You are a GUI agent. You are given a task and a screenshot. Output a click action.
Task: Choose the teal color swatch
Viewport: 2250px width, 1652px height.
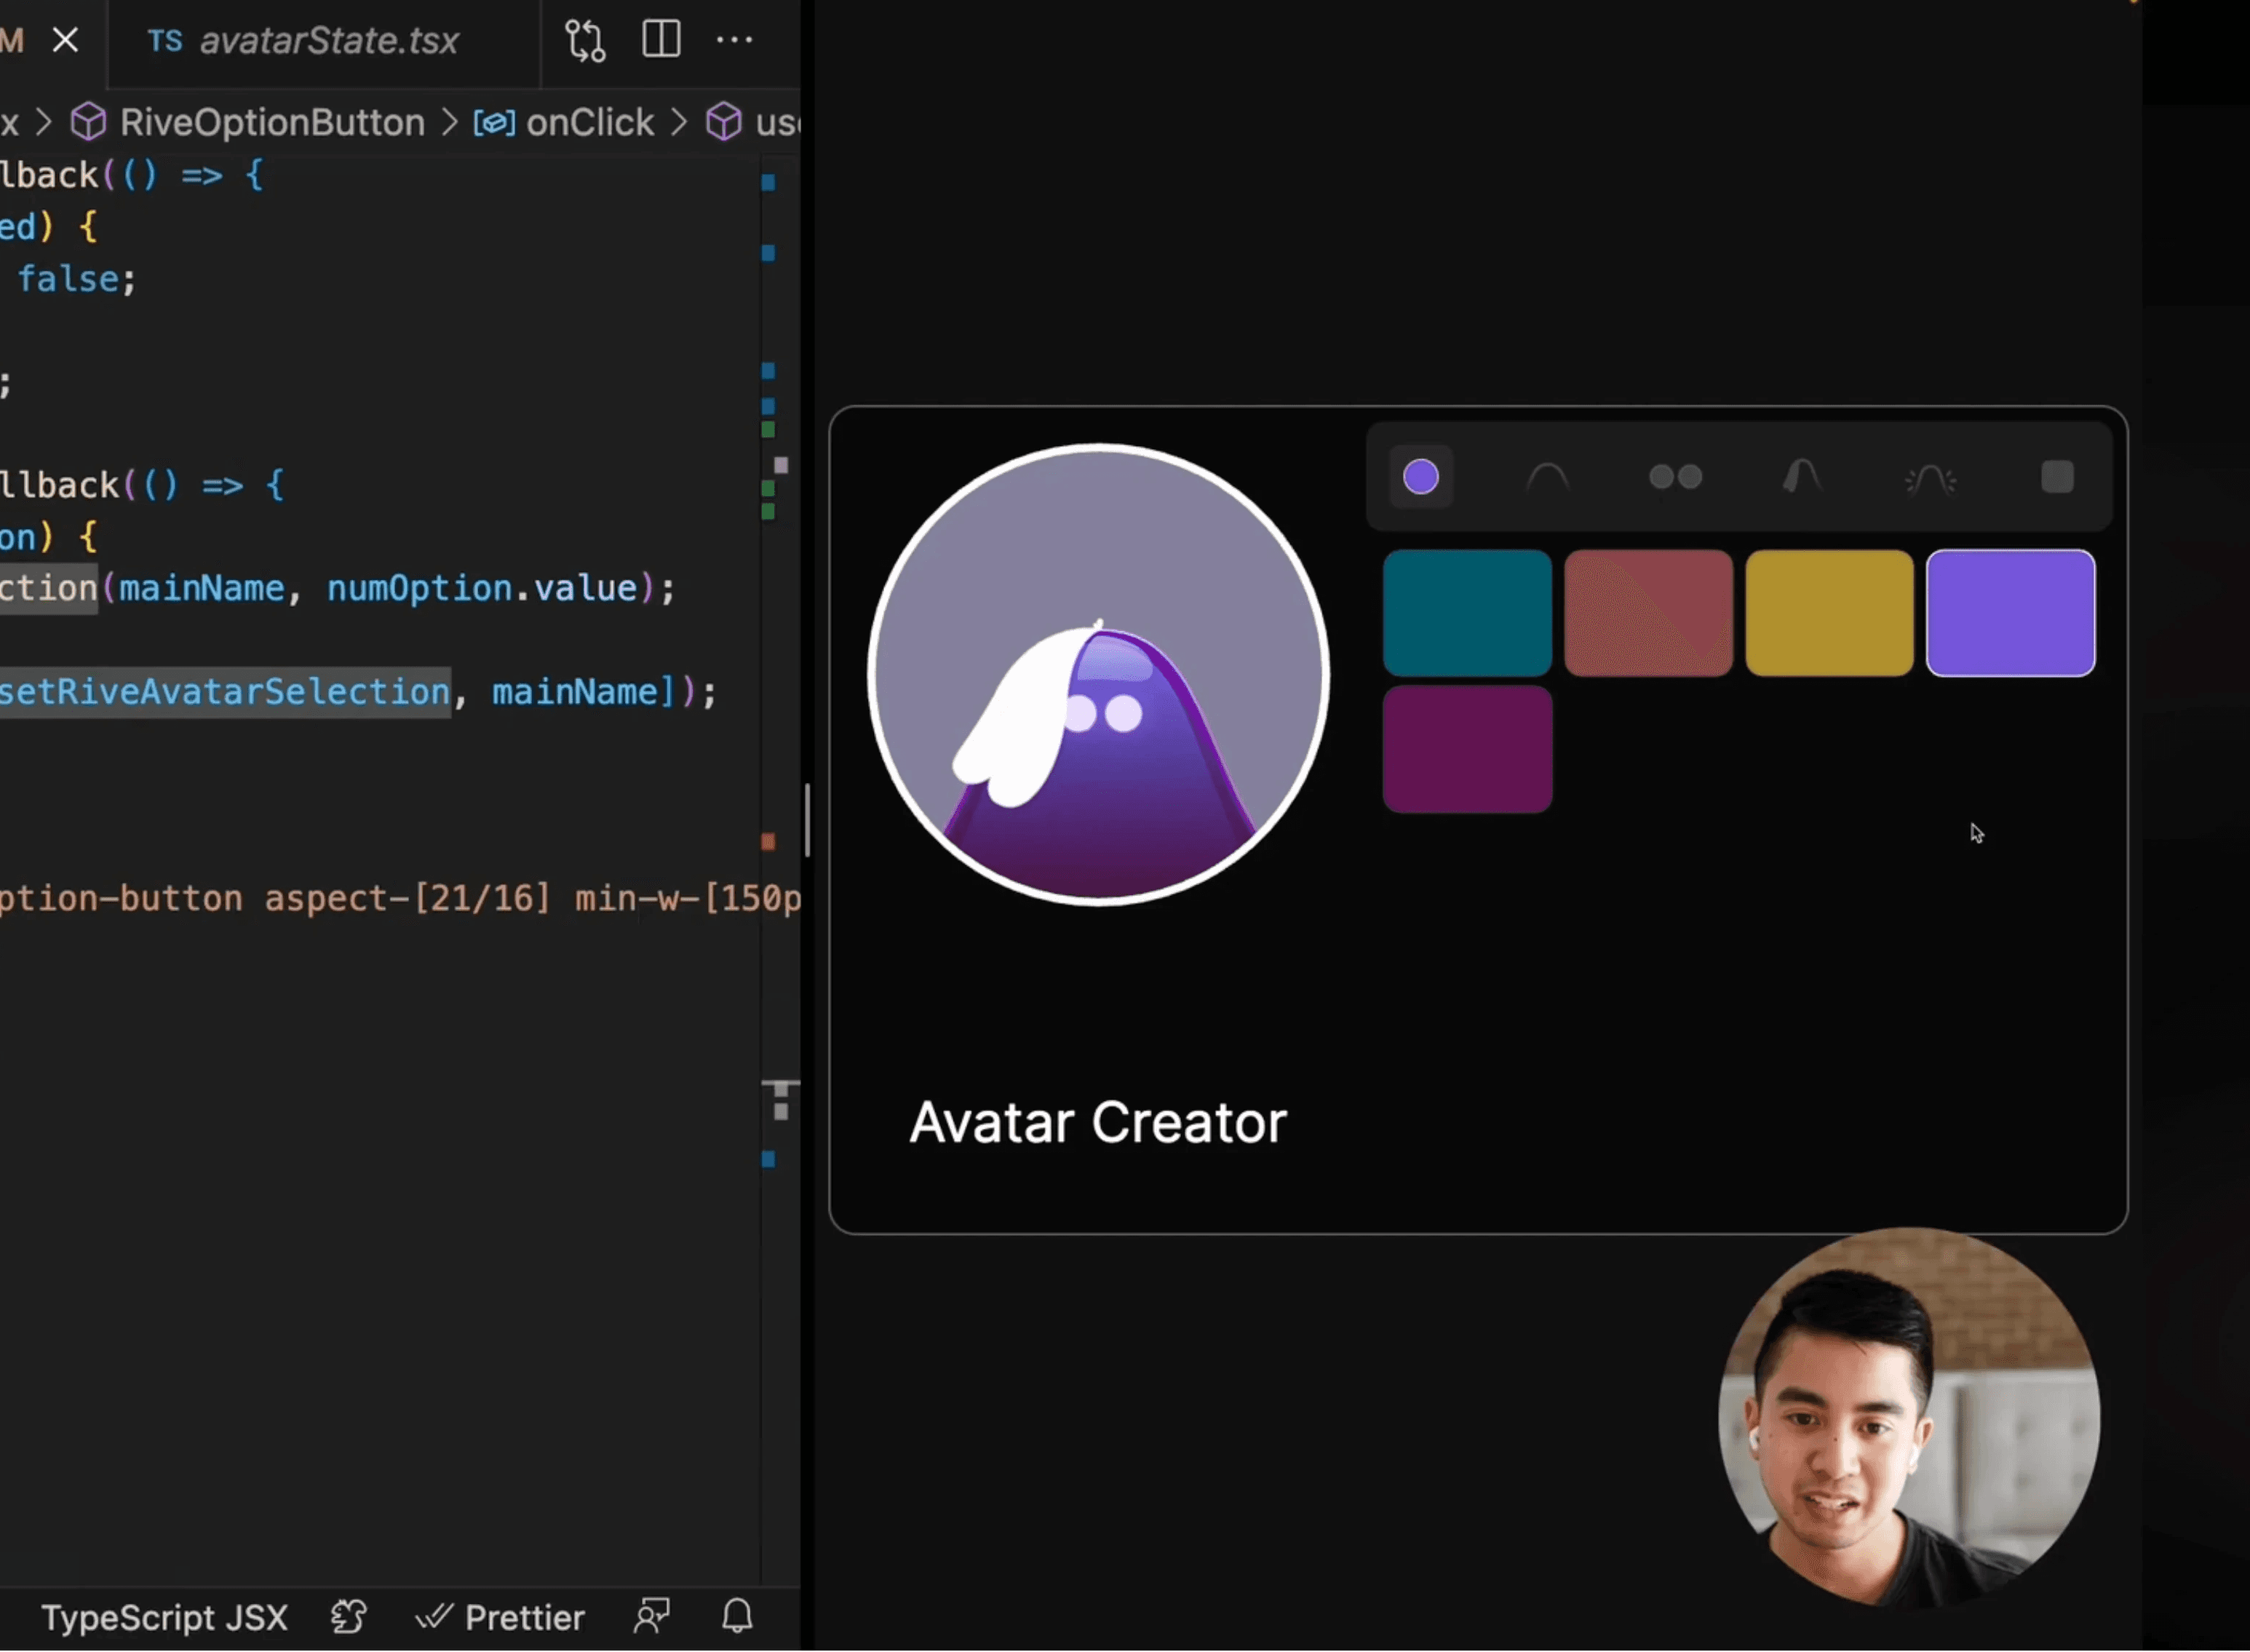coord(1467,613)
